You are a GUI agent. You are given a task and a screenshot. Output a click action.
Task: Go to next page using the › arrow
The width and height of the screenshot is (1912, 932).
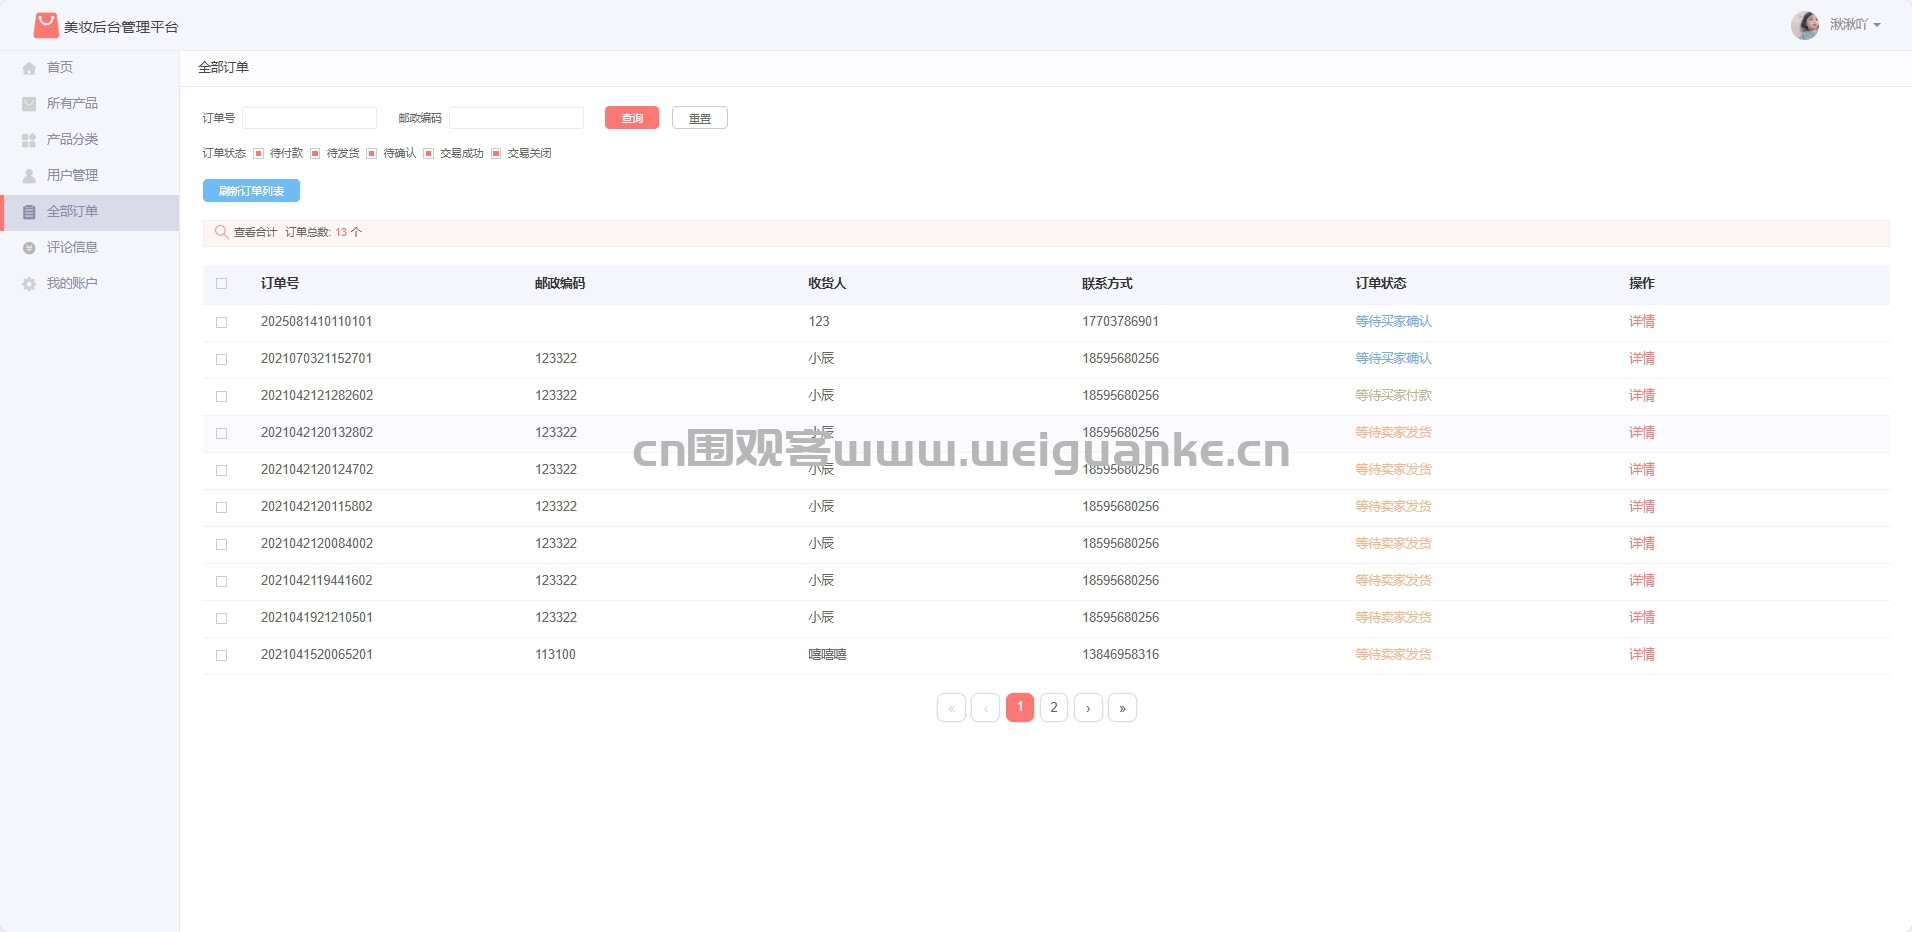click(1088, 708)
